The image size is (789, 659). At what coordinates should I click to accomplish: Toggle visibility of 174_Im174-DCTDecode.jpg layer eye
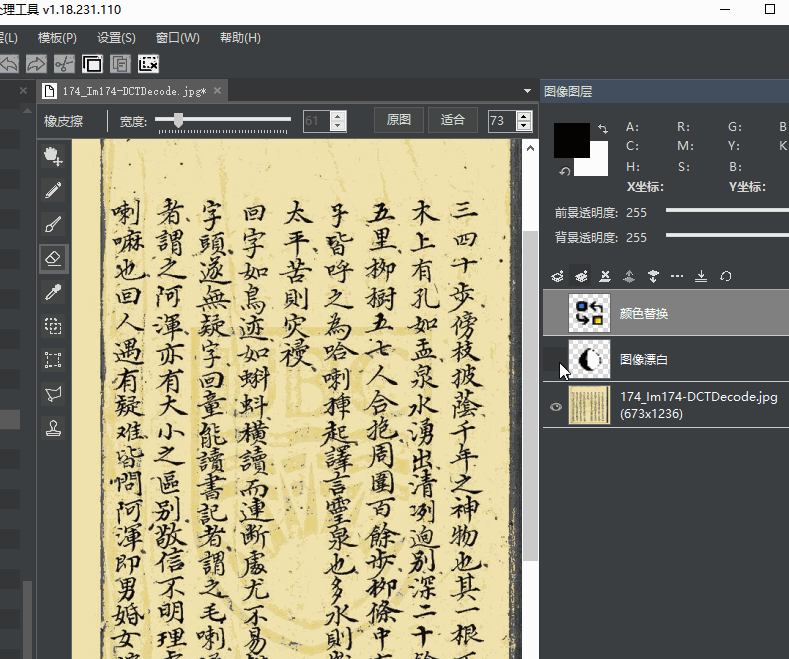point(556,406)
